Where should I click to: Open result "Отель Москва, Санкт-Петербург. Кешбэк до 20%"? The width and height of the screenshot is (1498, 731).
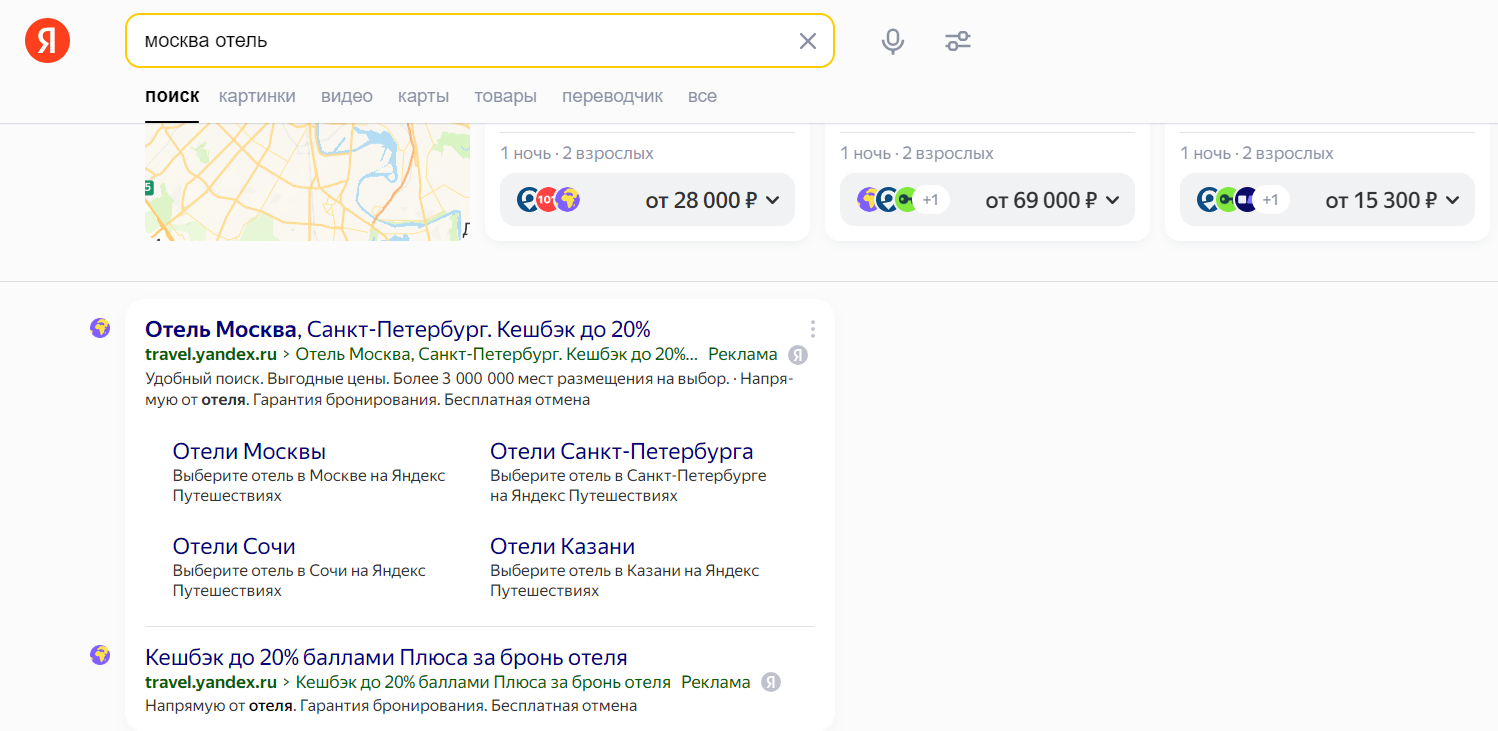(398, 329)
